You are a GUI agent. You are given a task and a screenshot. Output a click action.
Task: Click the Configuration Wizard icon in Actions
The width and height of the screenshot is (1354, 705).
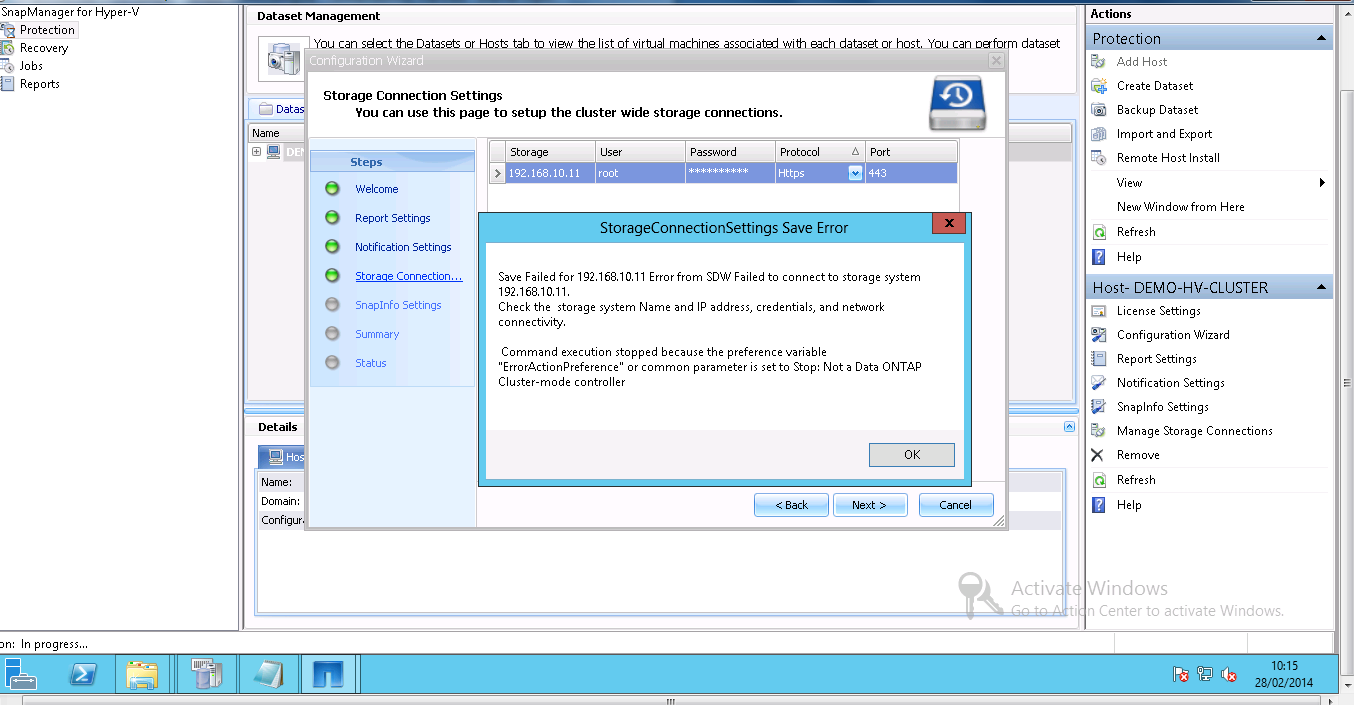pos(1098,335)
